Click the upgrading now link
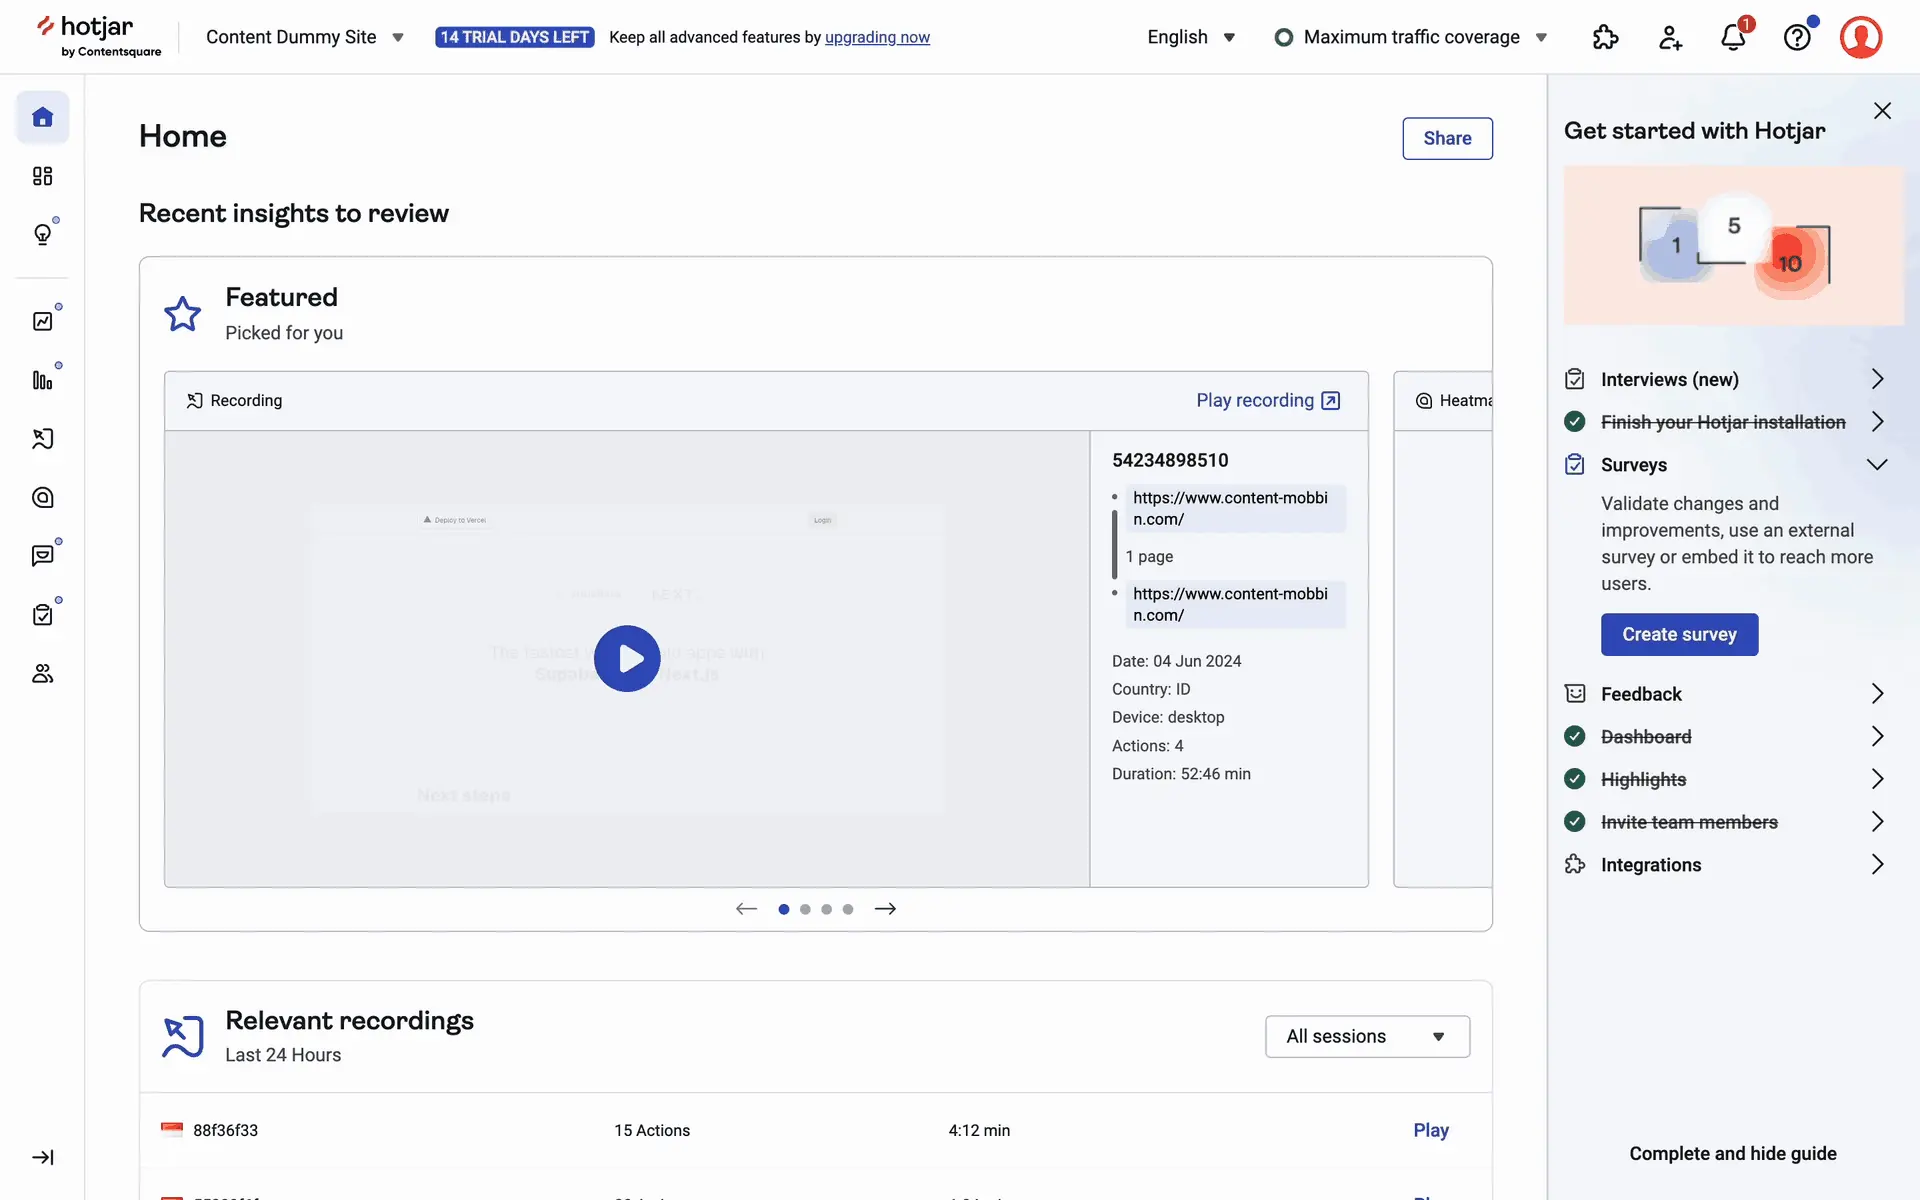The height and width of the screenshot is (1200, 1920). [877, 37]
